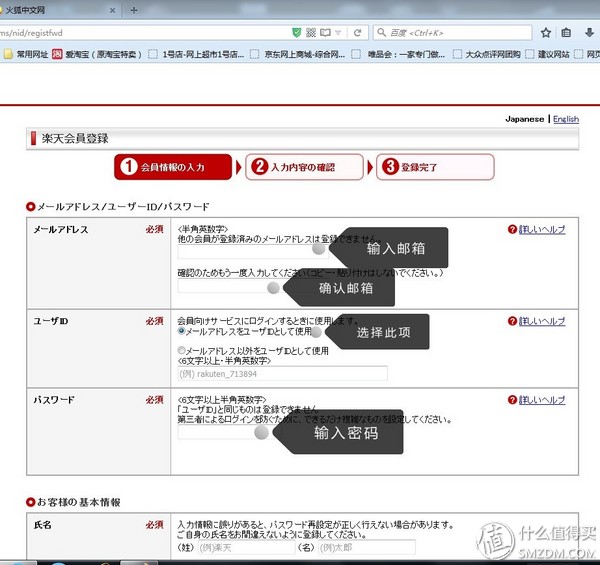Open 建议网站 bookmark

[x=547, y=54]
